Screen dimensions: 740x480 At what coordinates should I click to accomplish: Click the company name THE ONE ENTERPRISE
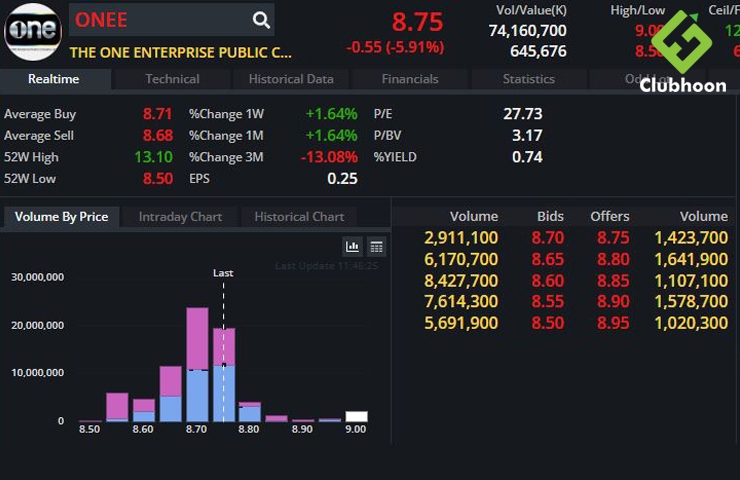[x=180, y=52]
